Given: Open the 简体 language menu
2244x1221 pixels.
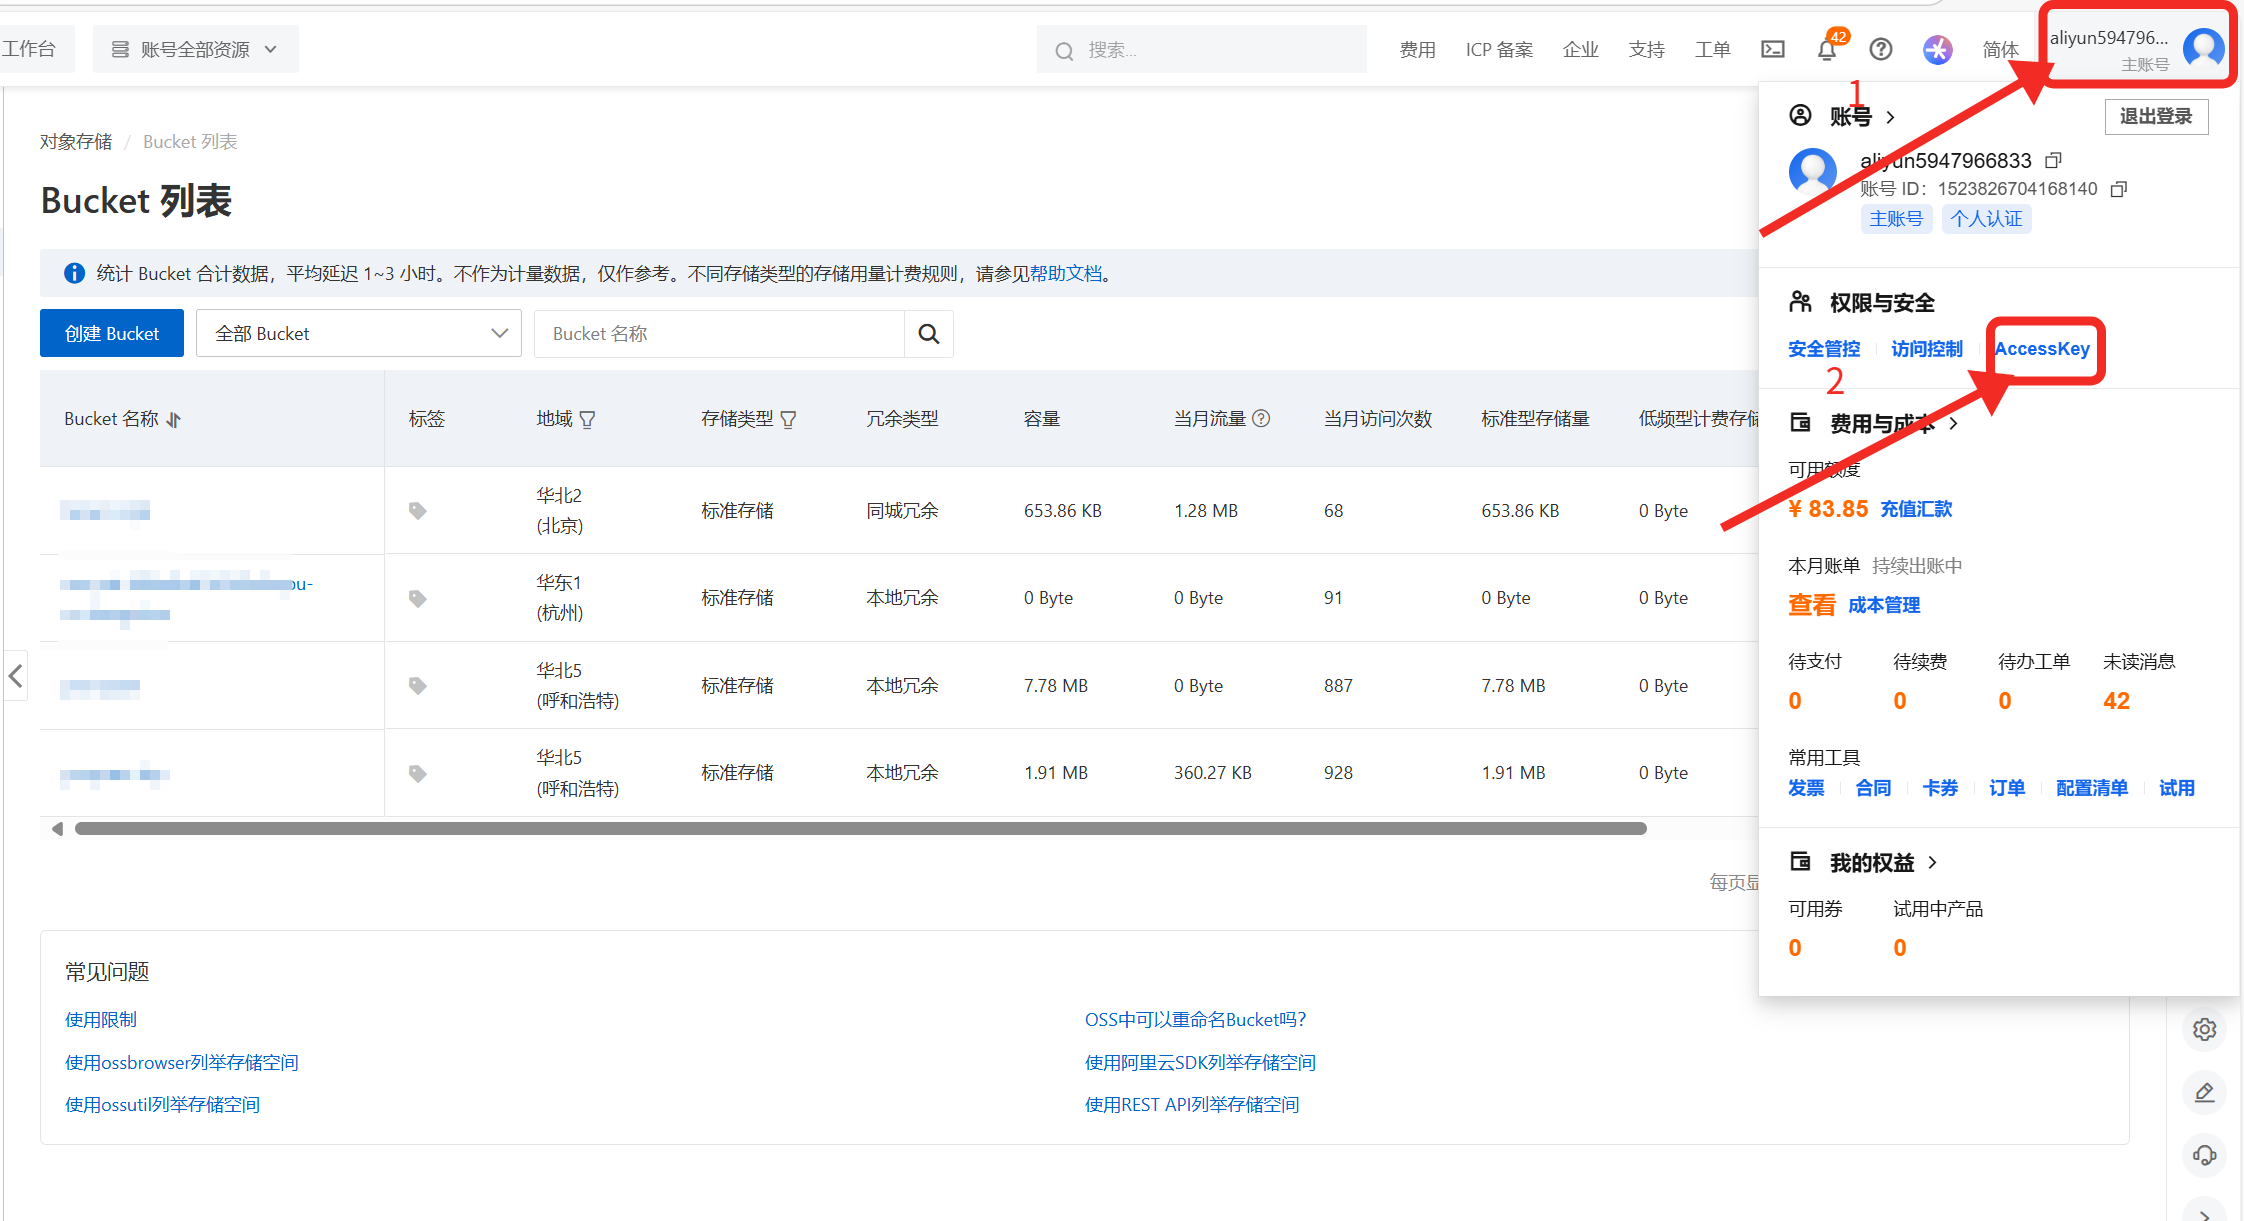Looking at the screenshot, I should [x=2000, y=48].
